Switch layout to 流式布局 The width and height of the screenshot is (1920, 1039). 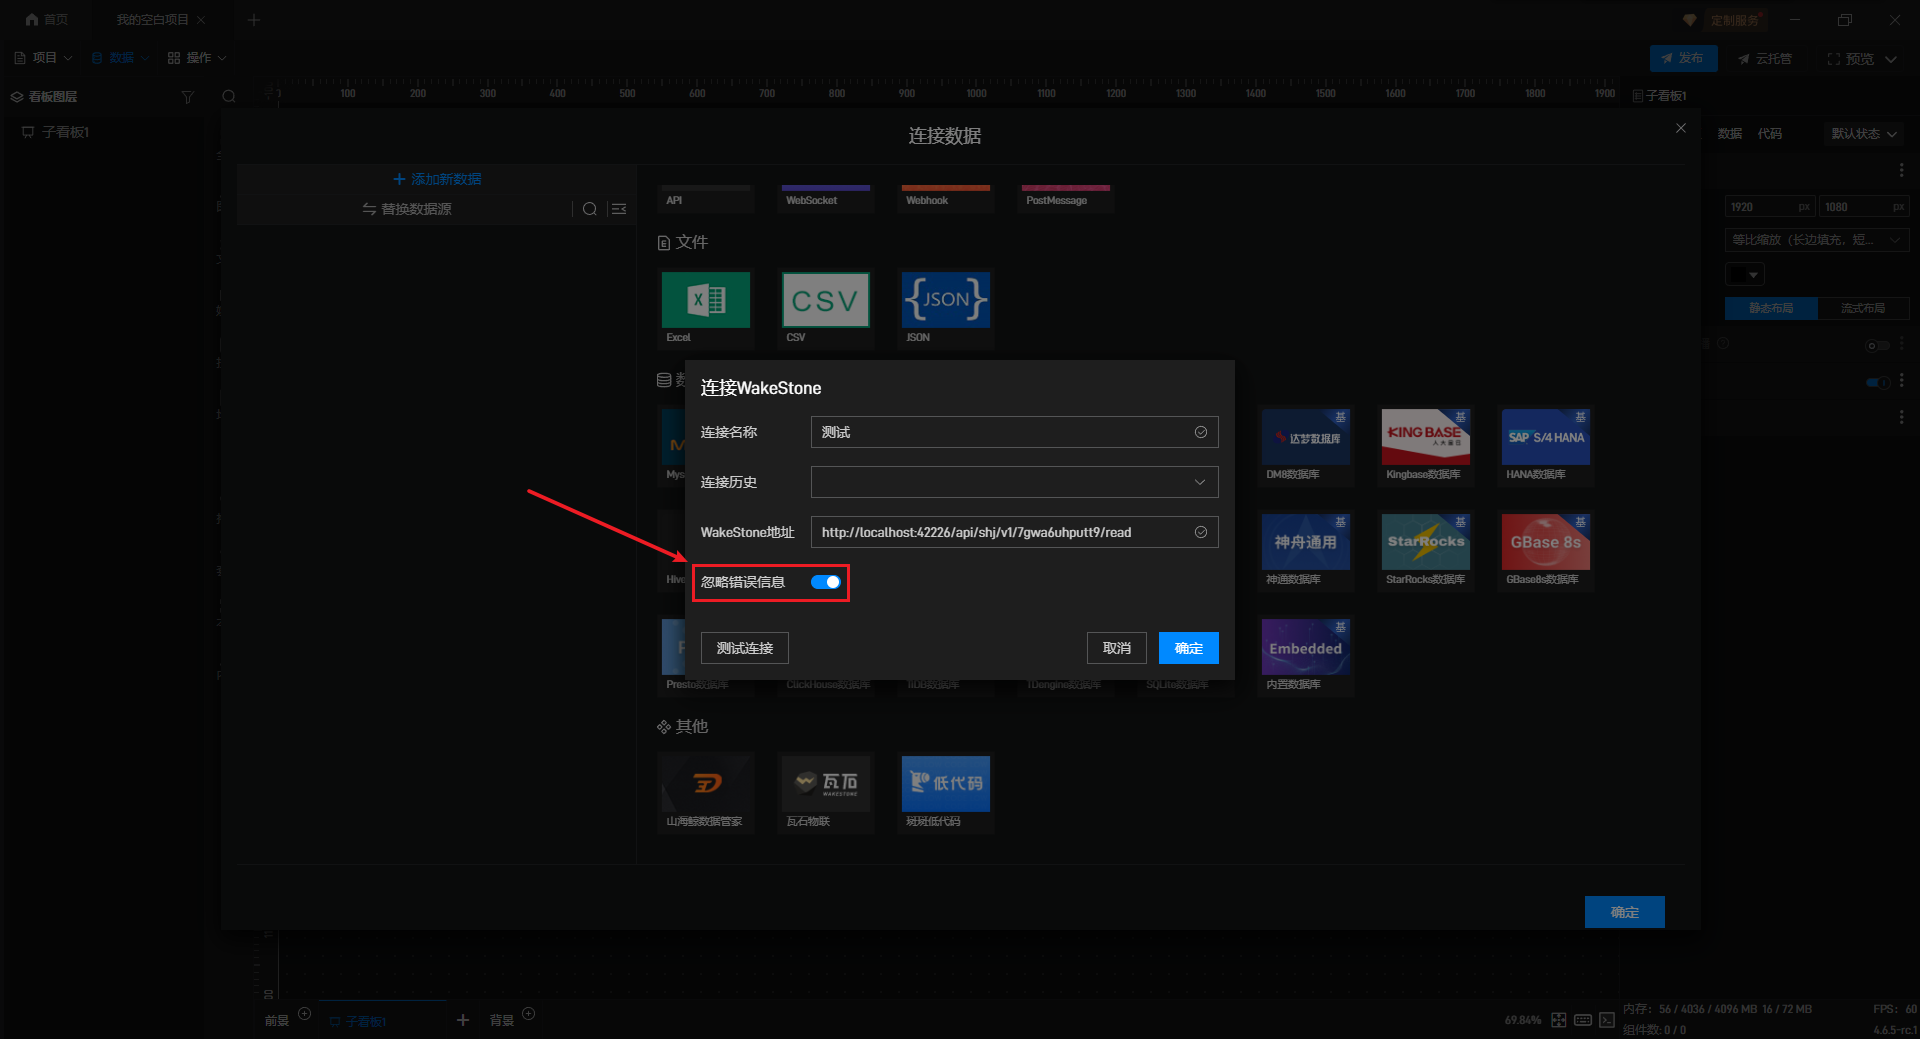click(x=1863, y=308)
